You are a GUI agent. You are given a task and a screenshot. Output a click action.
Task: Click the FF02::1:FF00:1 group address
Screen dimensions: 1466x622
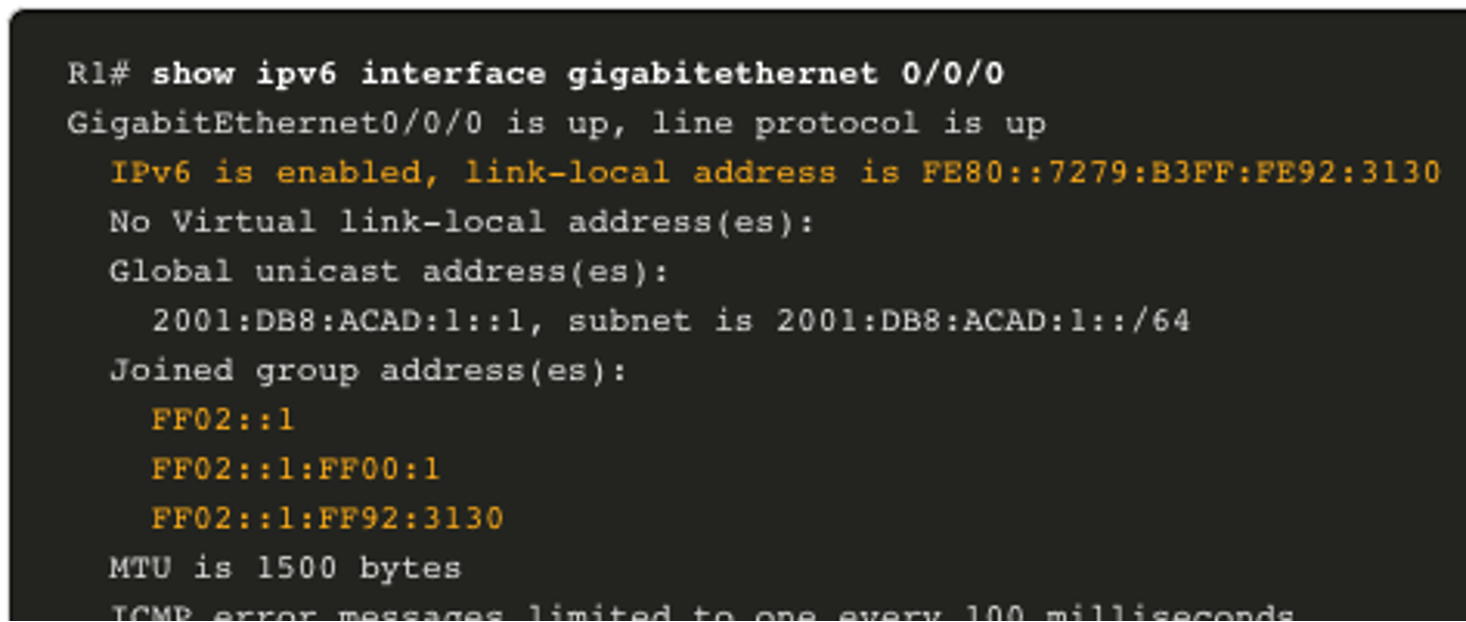pyautogui.click(x=296, y=469)
